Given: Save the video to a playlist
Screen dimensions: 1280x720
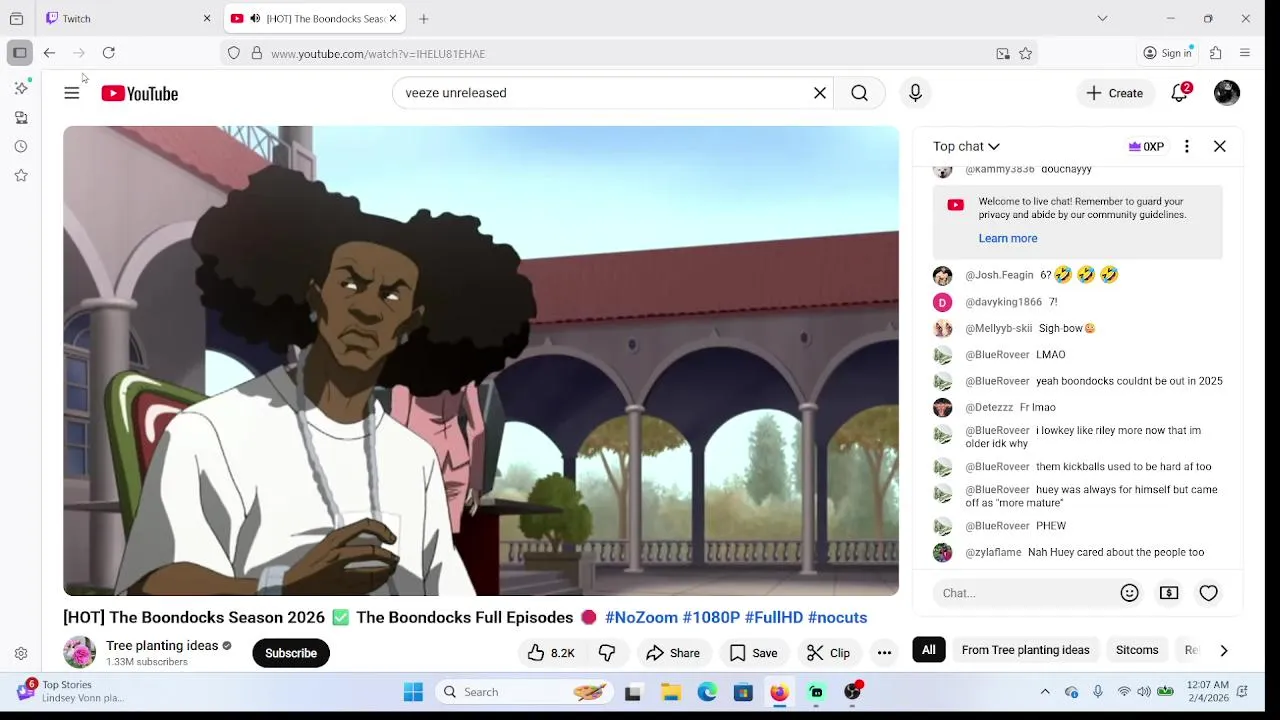Looking at the screenshot, I should pyautogui.click(x=754, y=653).
